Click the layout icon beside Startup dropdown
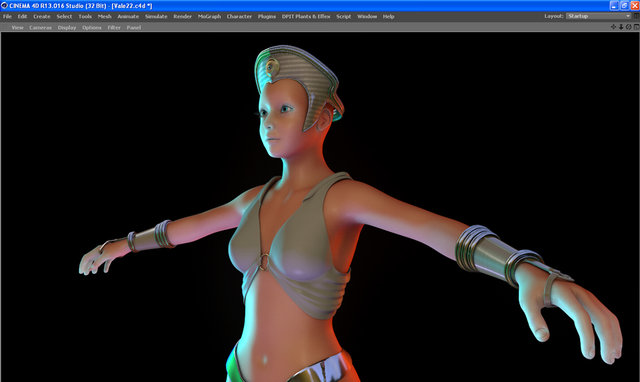The image size is (640, 382). point(636,16)
